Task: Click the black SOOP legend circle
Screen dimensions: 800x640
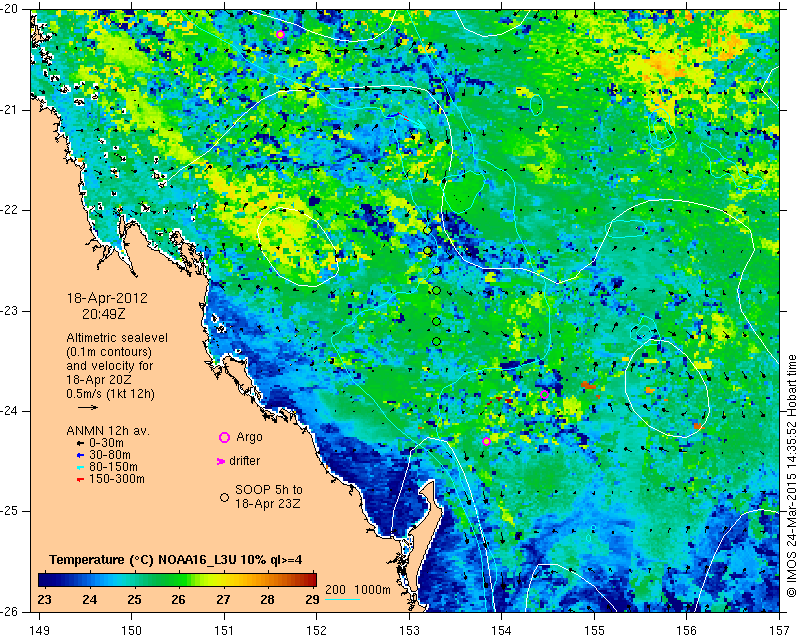Action: coord(224,497)
